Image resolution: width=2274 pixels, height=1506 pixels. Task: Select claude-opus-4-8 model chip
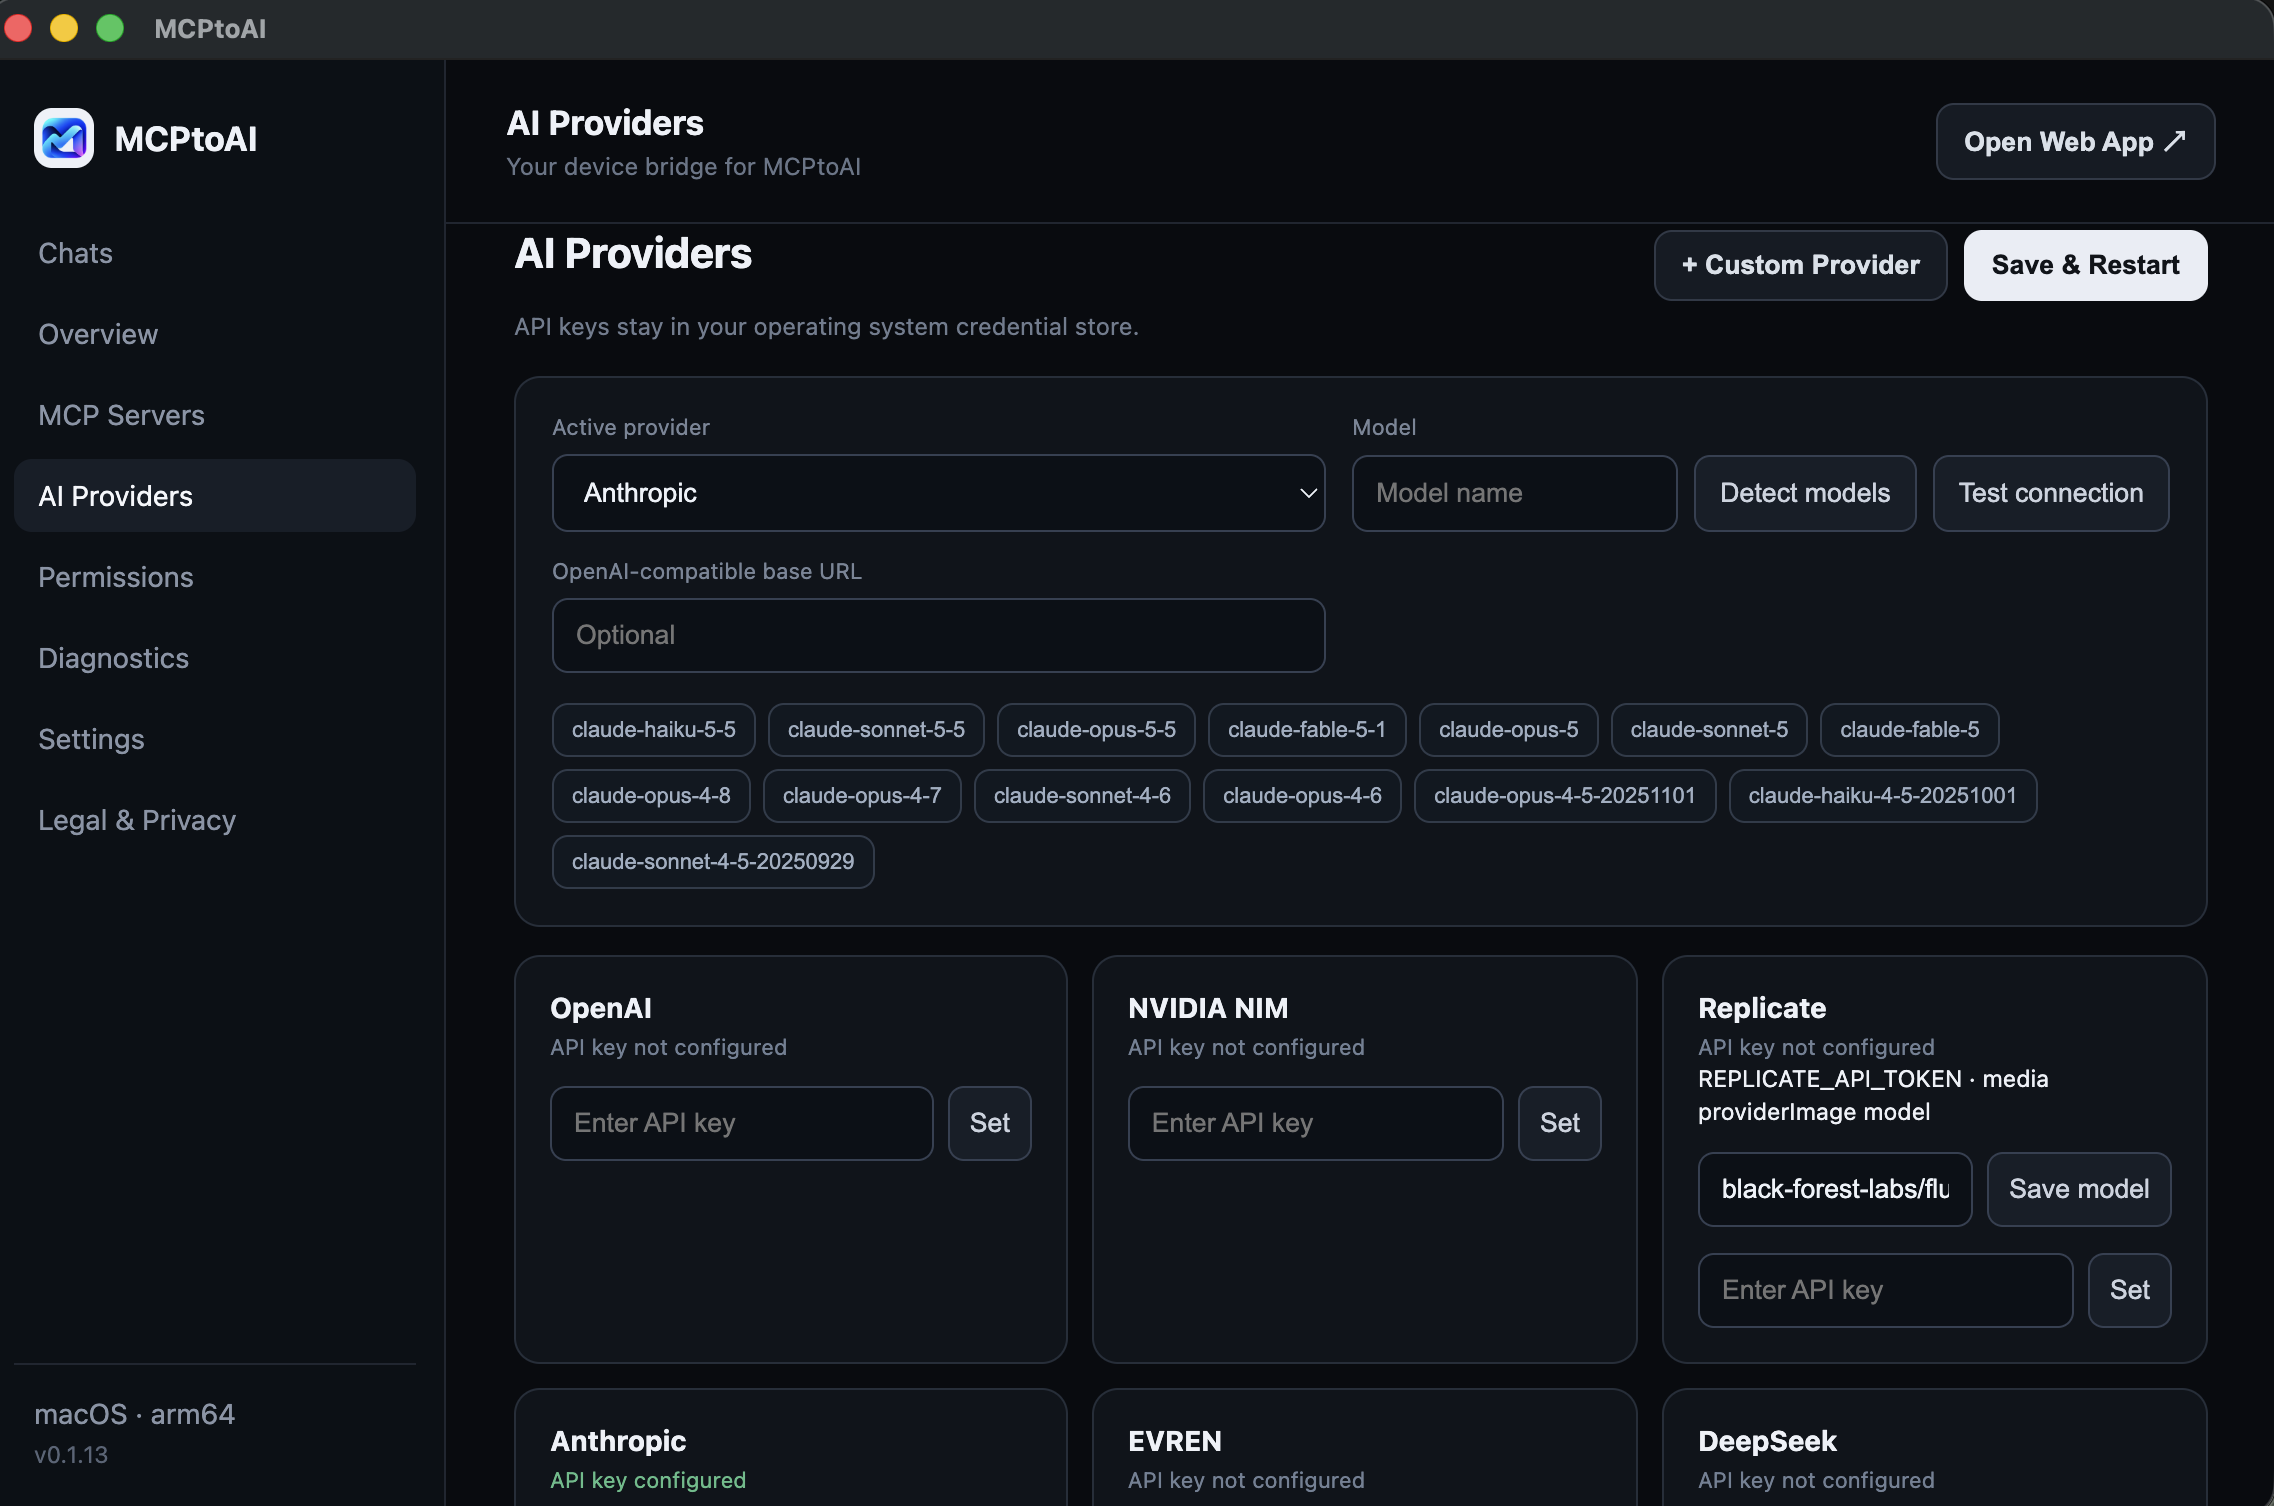[x=651, y=796]
